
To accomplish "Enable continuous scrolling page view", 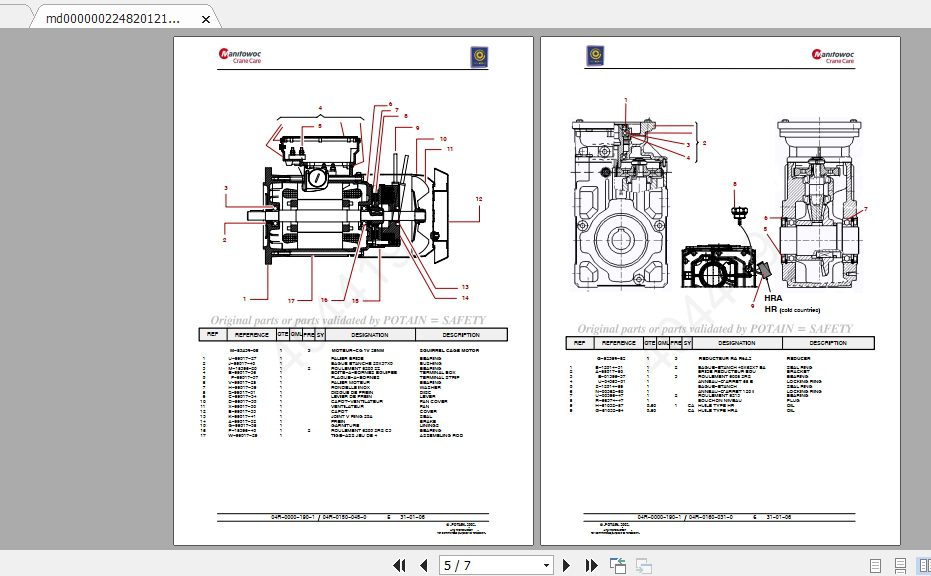I will coord(900,566).
